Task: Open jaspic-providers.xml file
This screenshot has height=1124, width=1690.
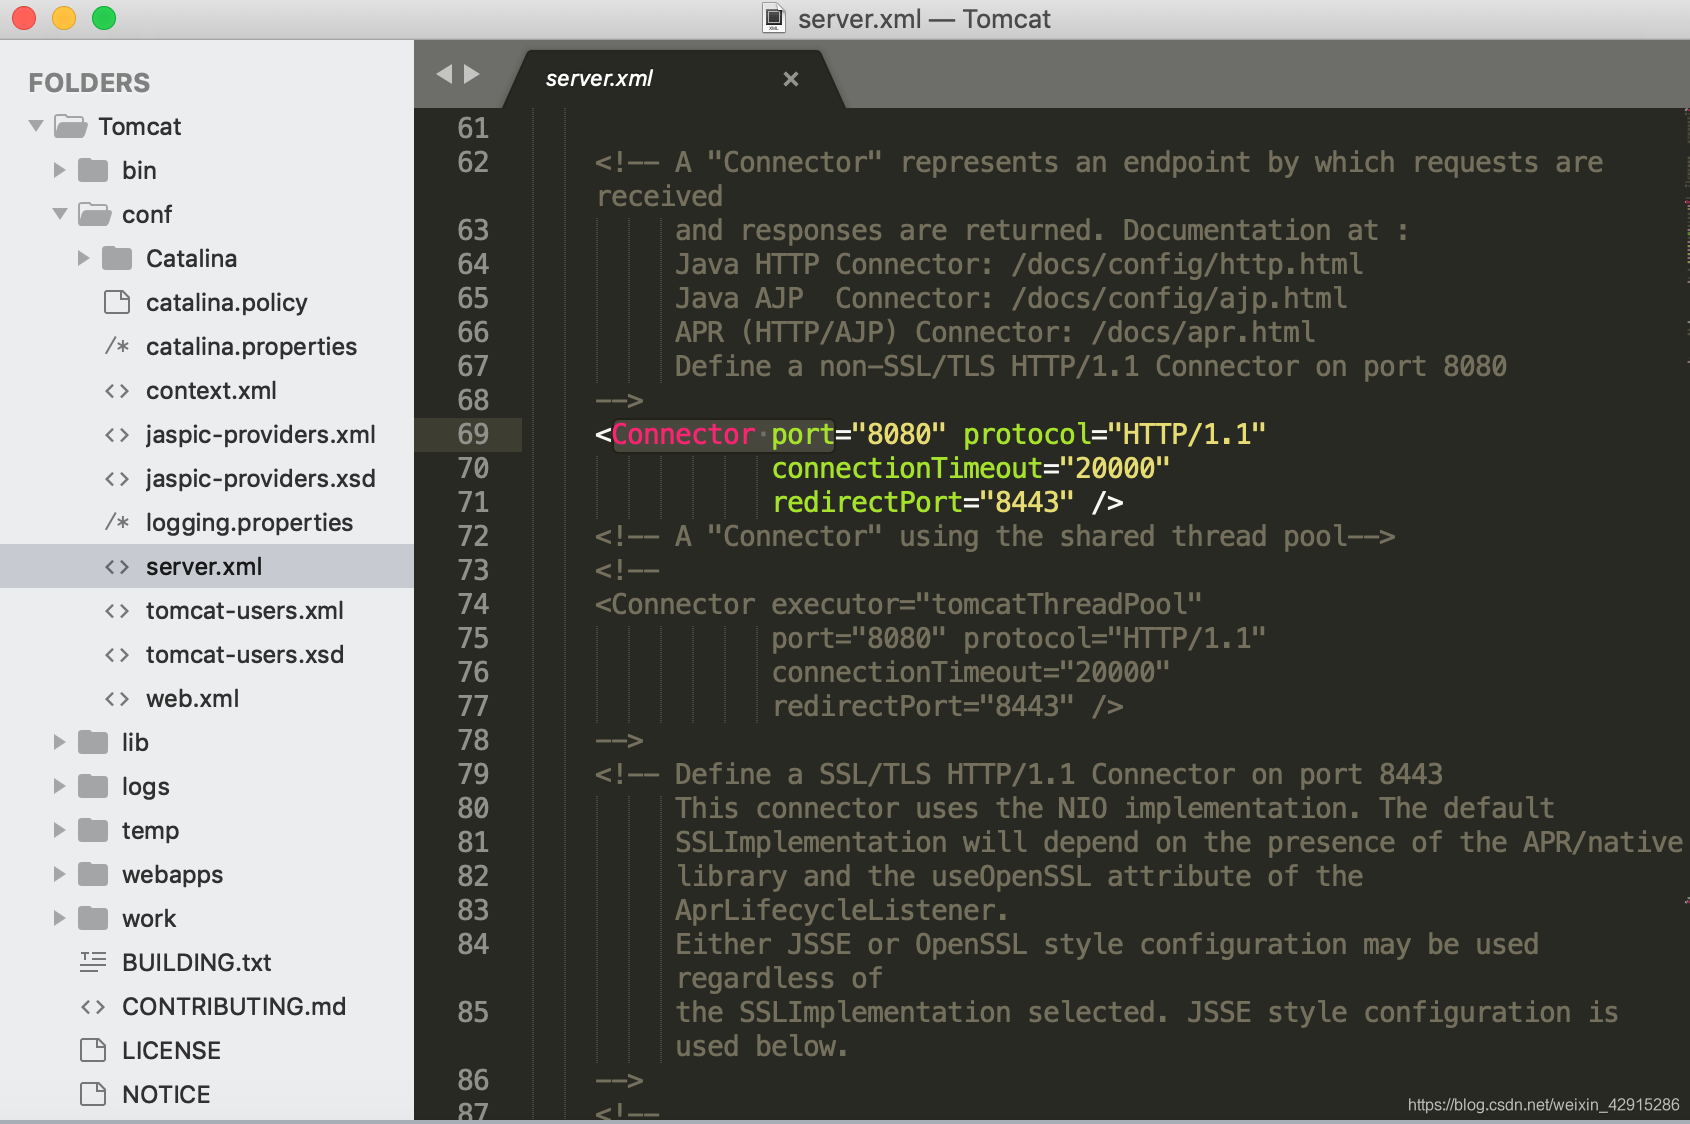Action: [x=261, y=434]
